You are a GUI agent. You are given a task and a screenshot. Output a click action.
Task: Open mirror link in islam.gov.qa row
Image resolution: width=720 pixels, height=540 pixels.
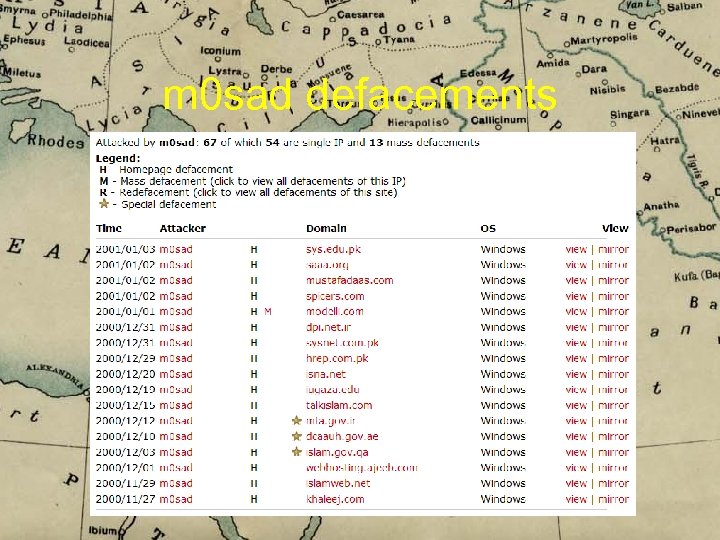613,452
